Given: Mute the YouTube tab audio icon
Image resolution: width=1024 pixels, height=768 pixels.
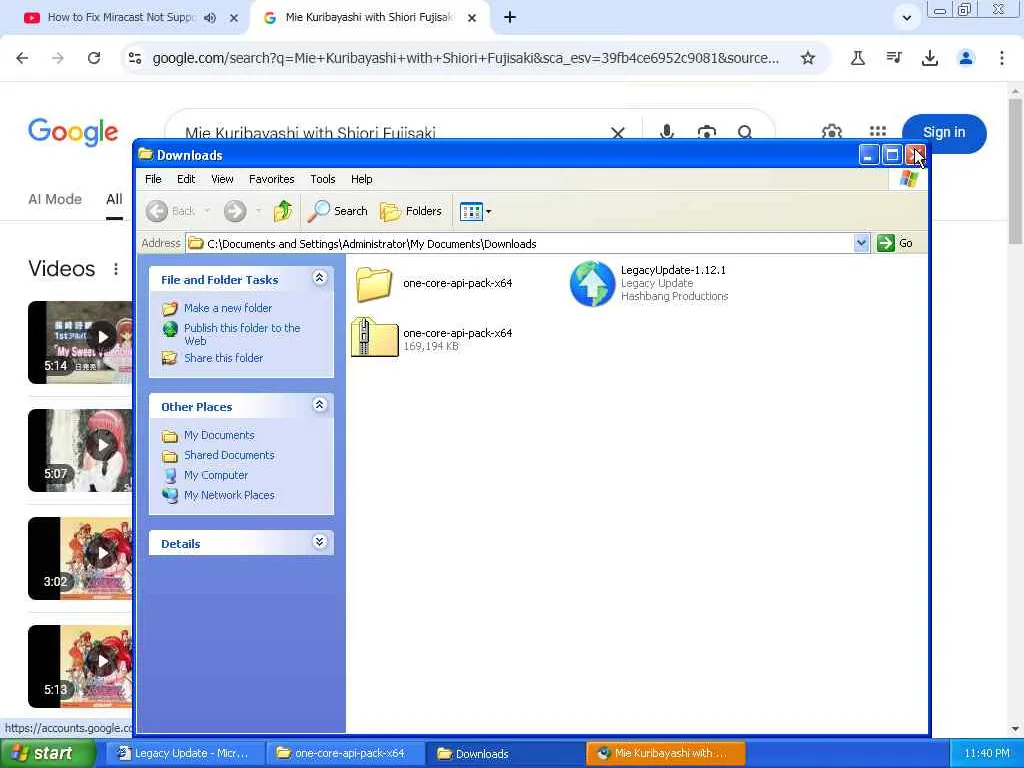Looking at the screenshot, I should tap(210, 18).
